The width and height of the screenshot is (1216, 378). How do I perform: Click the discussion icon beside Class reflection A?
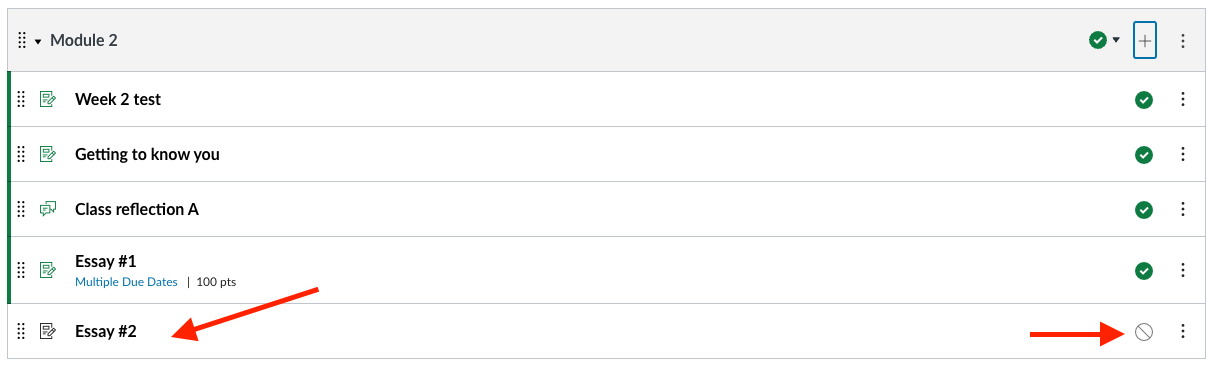click(47, 209)
